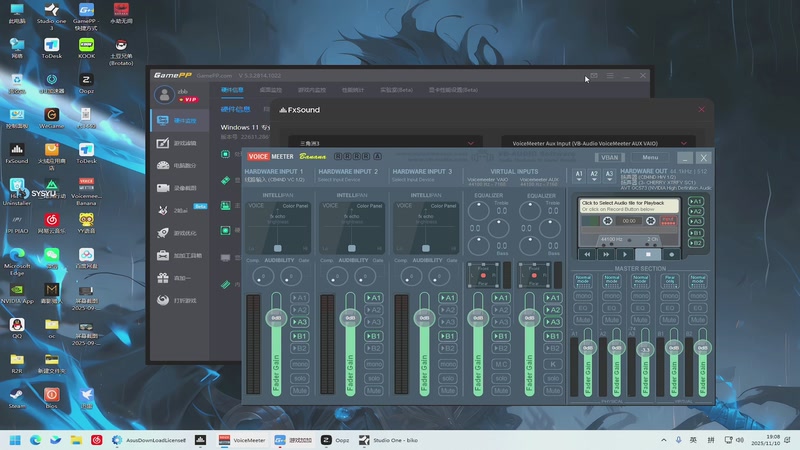
Task: Stop the cassette recorder
Action: pos(648,254)
